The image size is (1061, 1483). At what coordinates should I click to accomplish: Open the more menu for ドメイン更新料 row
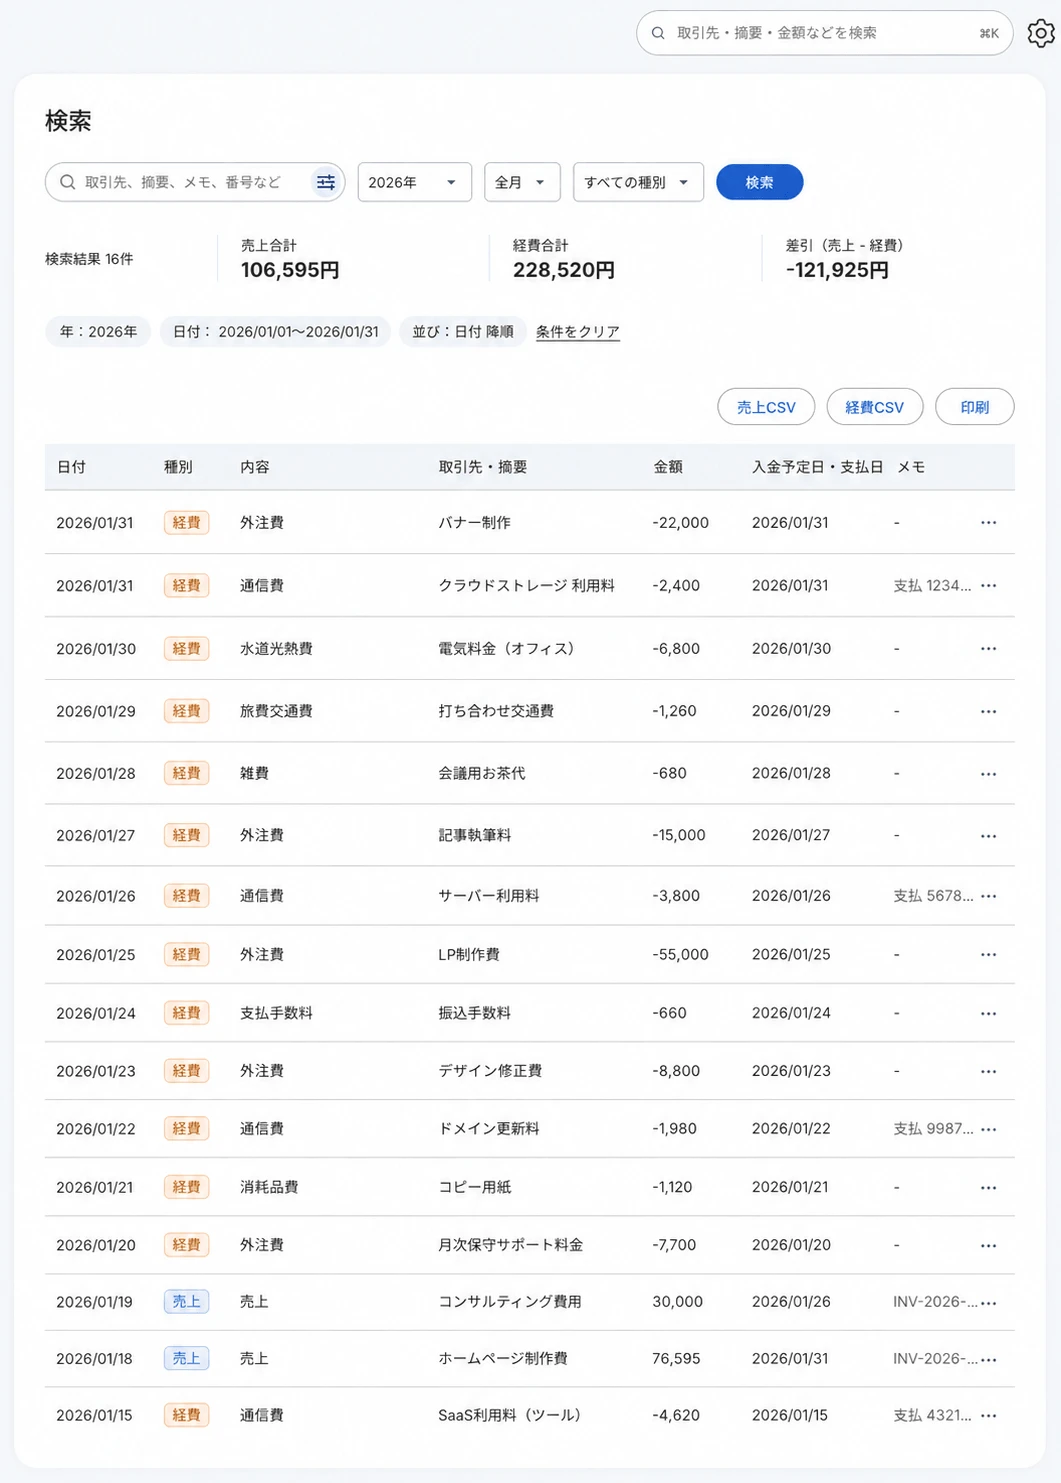[x=989, y=1129]
